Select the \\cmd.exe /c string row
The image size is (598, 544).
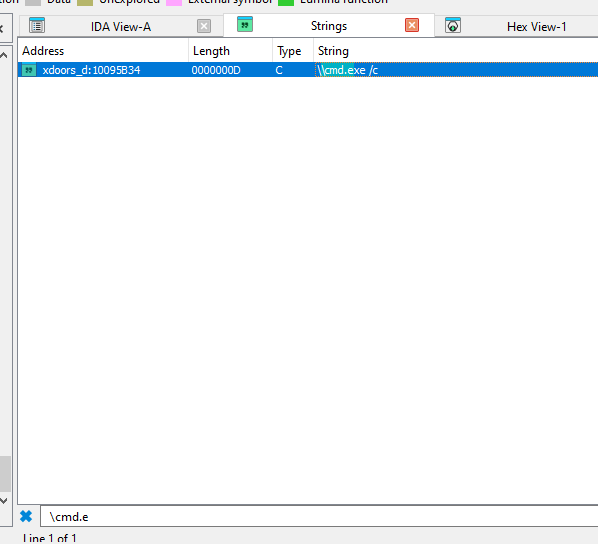click(x=308, y=70)
